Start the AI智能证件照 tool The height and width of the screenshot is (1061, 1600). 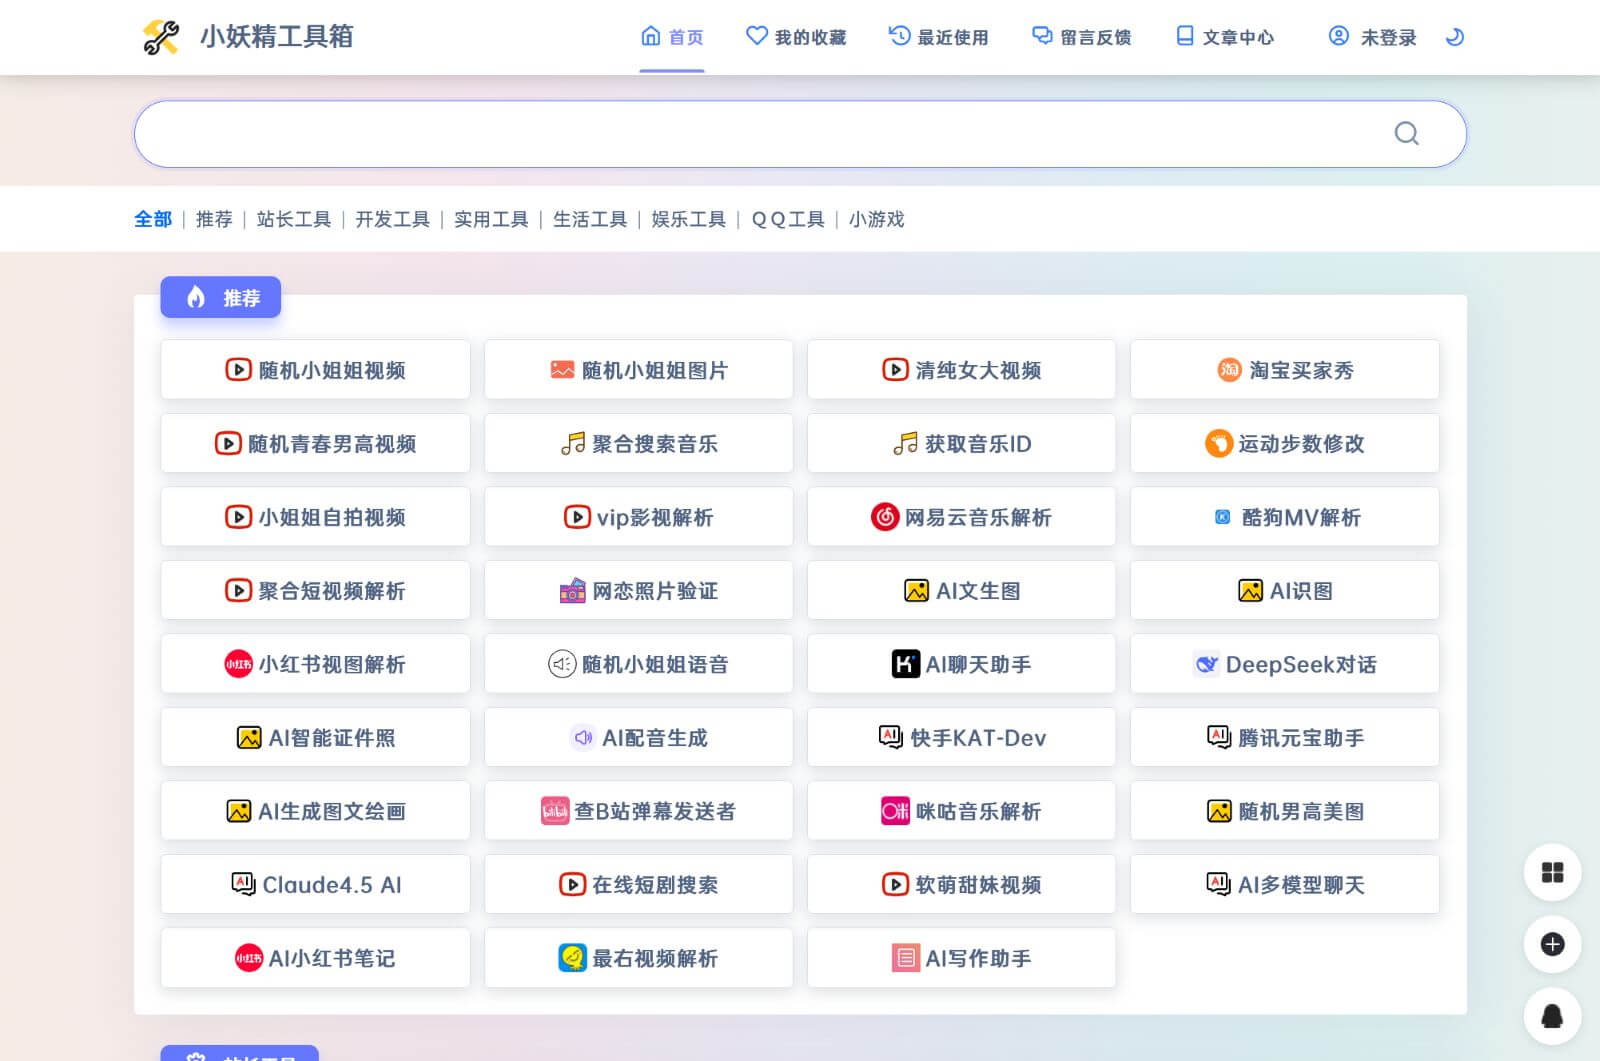coord(315,737)
